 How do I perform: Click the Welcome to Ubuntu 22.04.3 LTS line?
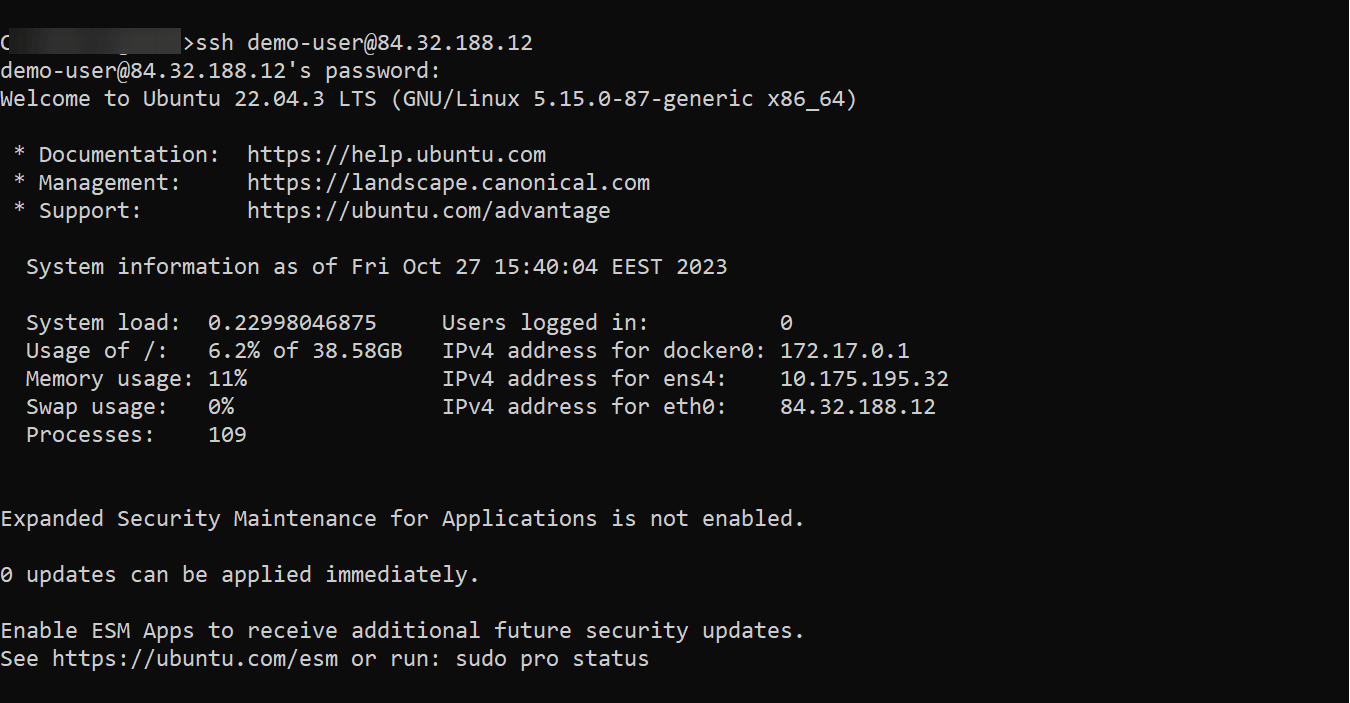pyautogui.click(x=428, y=99)
